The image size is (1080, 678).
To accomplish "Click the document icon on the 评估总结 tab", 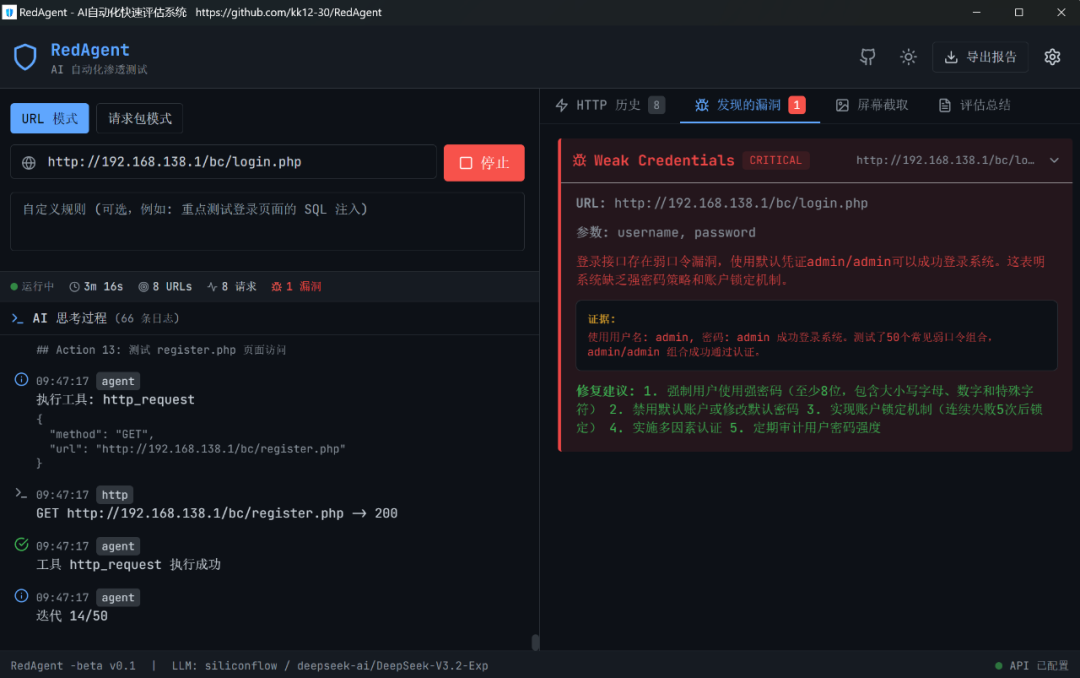I will (x=943, y=104).
